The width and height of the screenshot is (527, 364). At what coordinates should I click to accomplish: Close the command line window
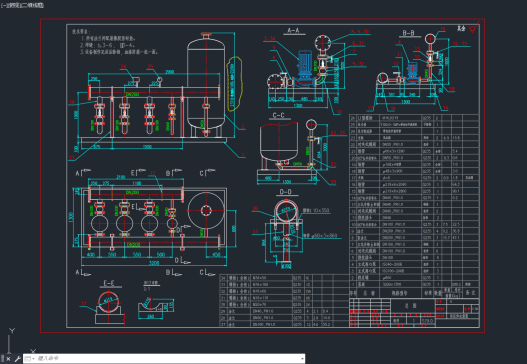tap(8, 359)
